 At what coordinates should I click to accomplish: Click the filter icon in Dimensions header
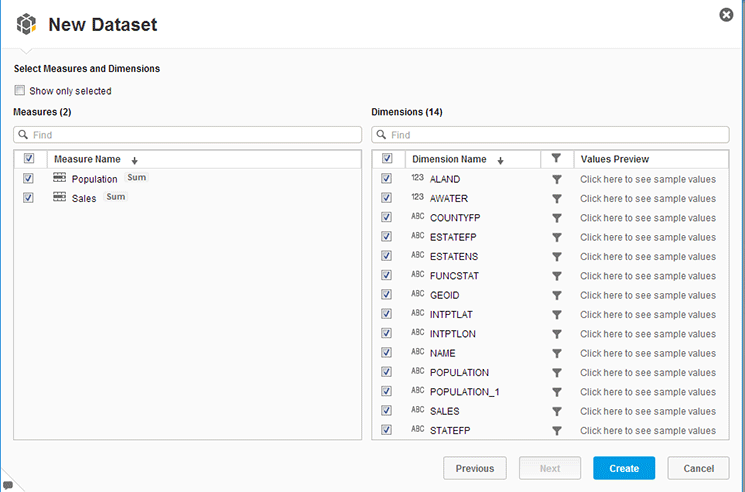556,159
